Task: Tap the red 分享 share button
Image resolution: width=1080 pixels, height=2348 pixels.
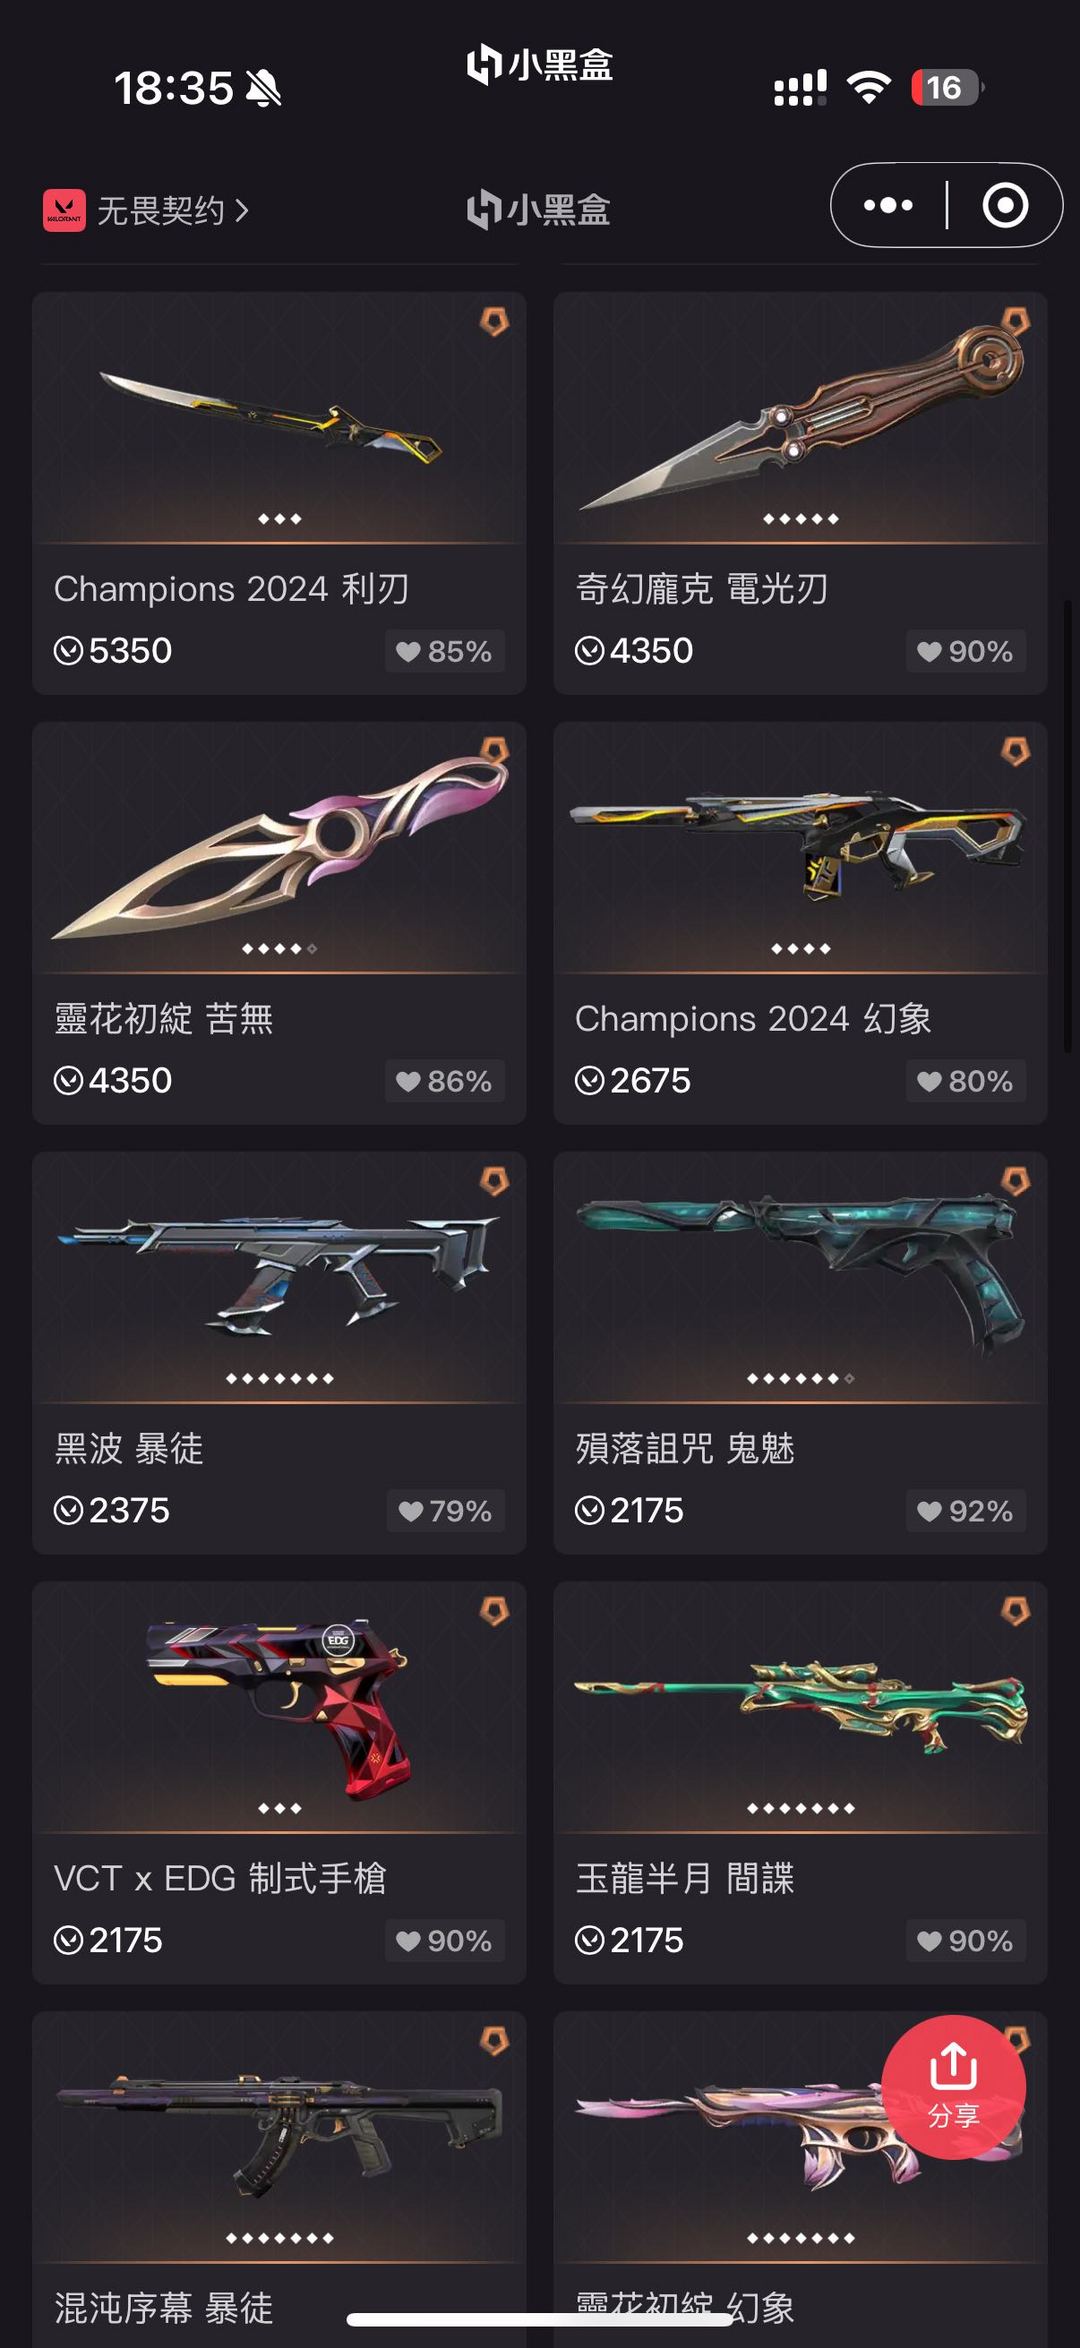Action: coord(953,2087)
